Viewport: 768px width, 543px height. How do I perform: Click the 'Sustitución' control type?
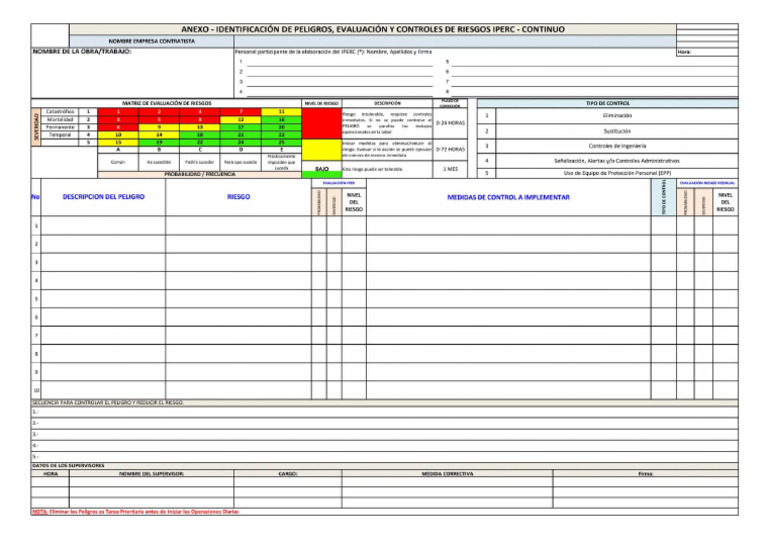point(608,132)
